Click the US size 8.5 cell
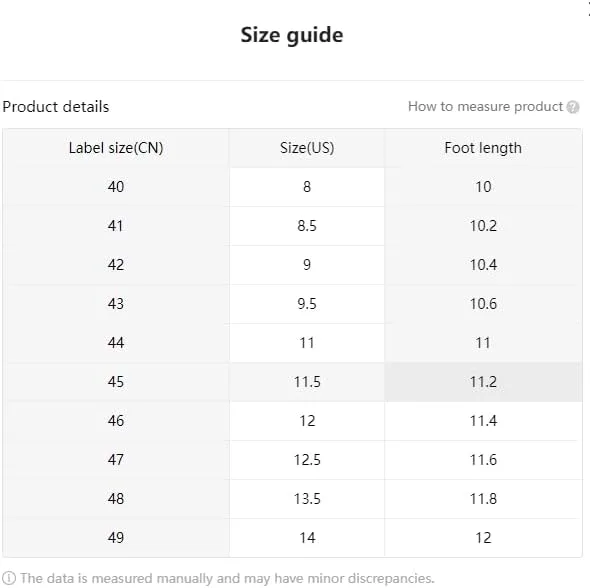Viewport: 590px width, 588px height. (307, 226)
